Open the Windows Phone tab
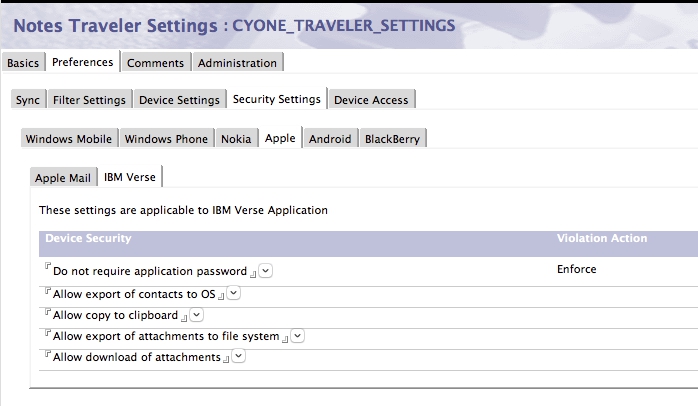This screenshot has height=406, width=698. point(166,139)
